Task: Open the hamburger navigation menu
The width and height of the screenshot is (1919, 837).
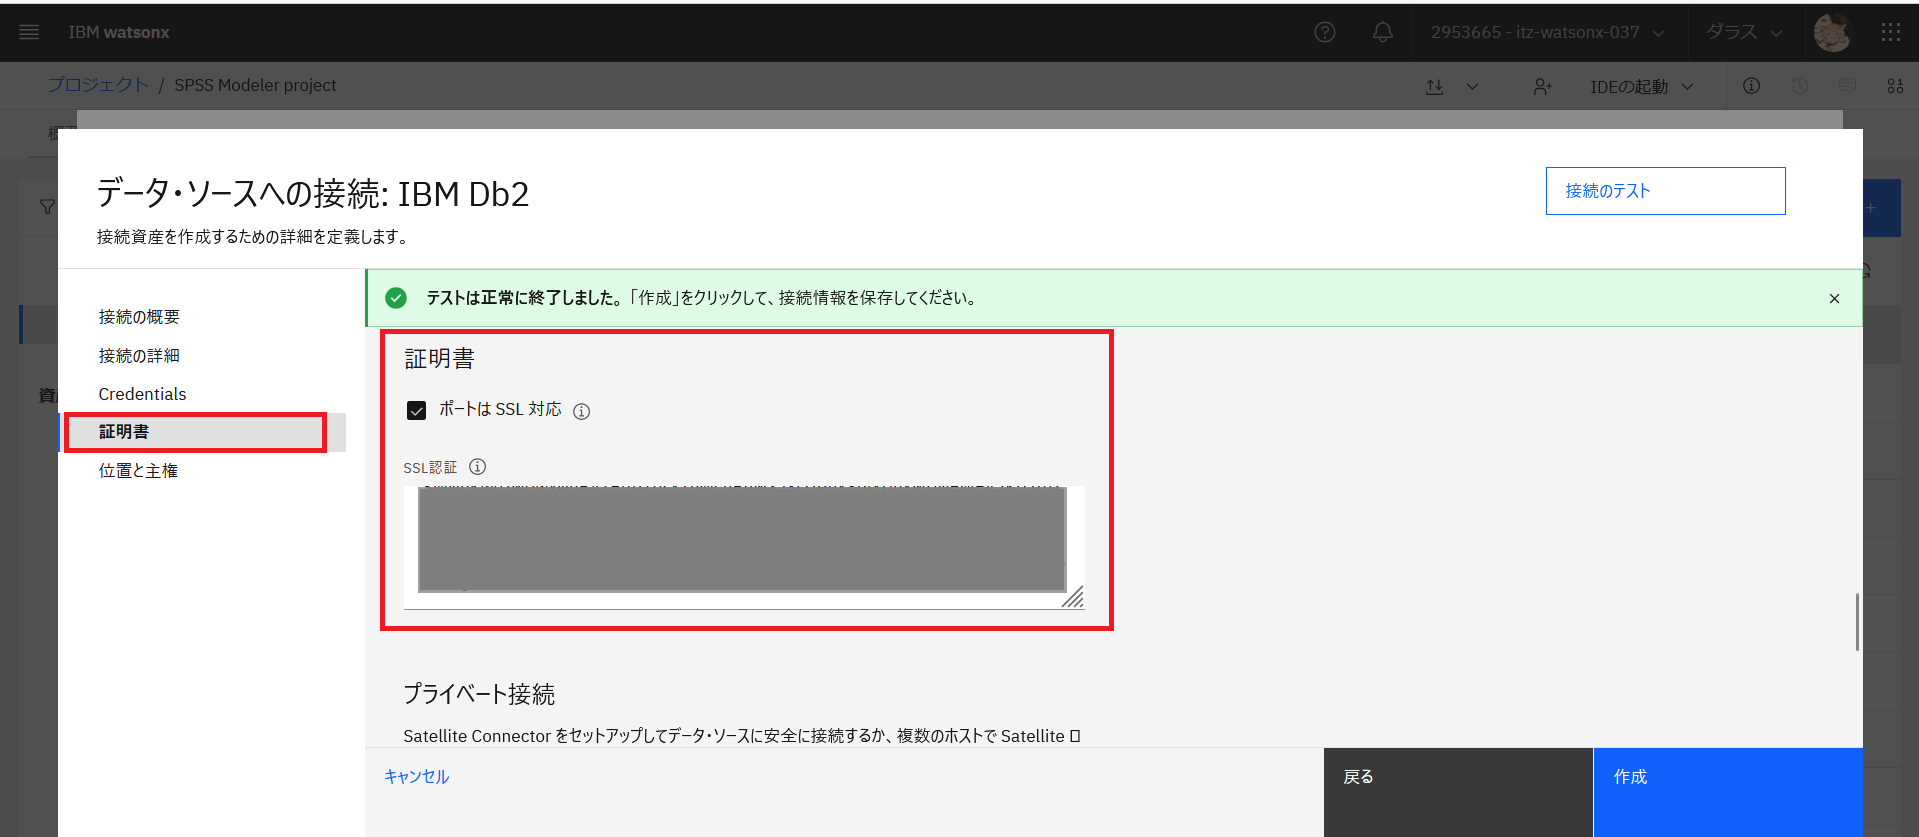Action: point(29,32)
